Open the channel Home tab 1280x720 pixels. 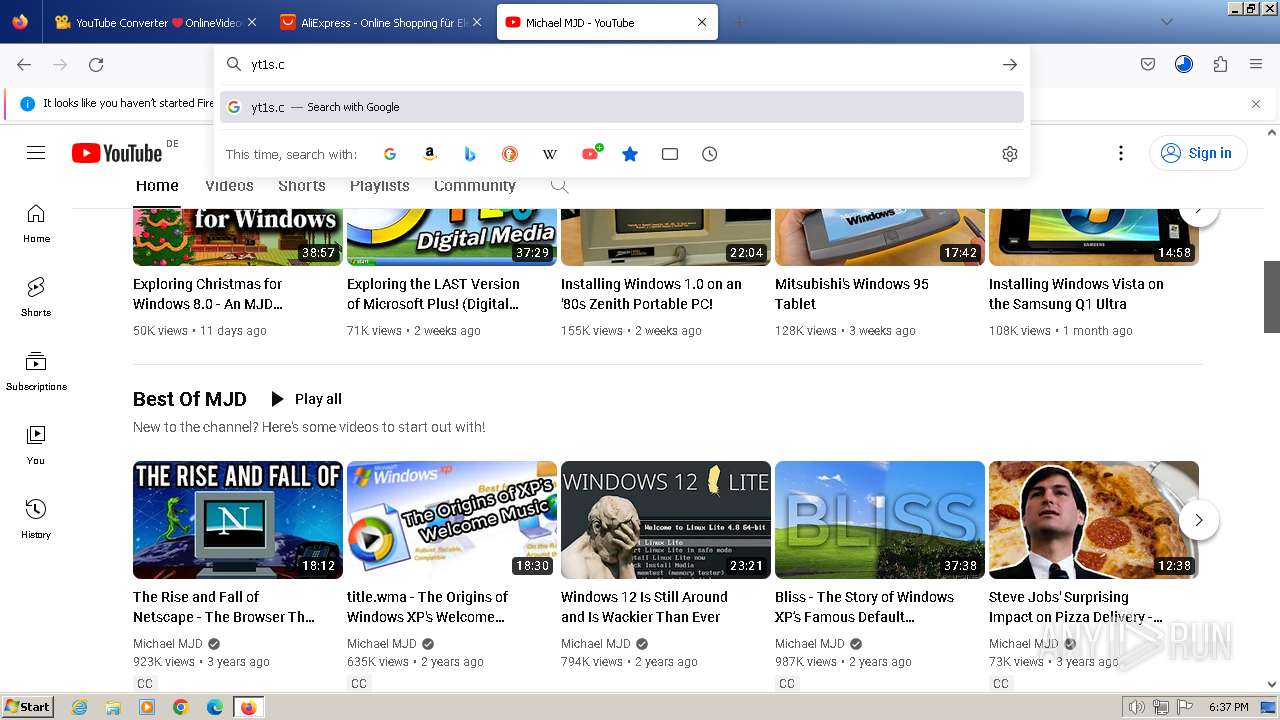click(x=157, y=186)
